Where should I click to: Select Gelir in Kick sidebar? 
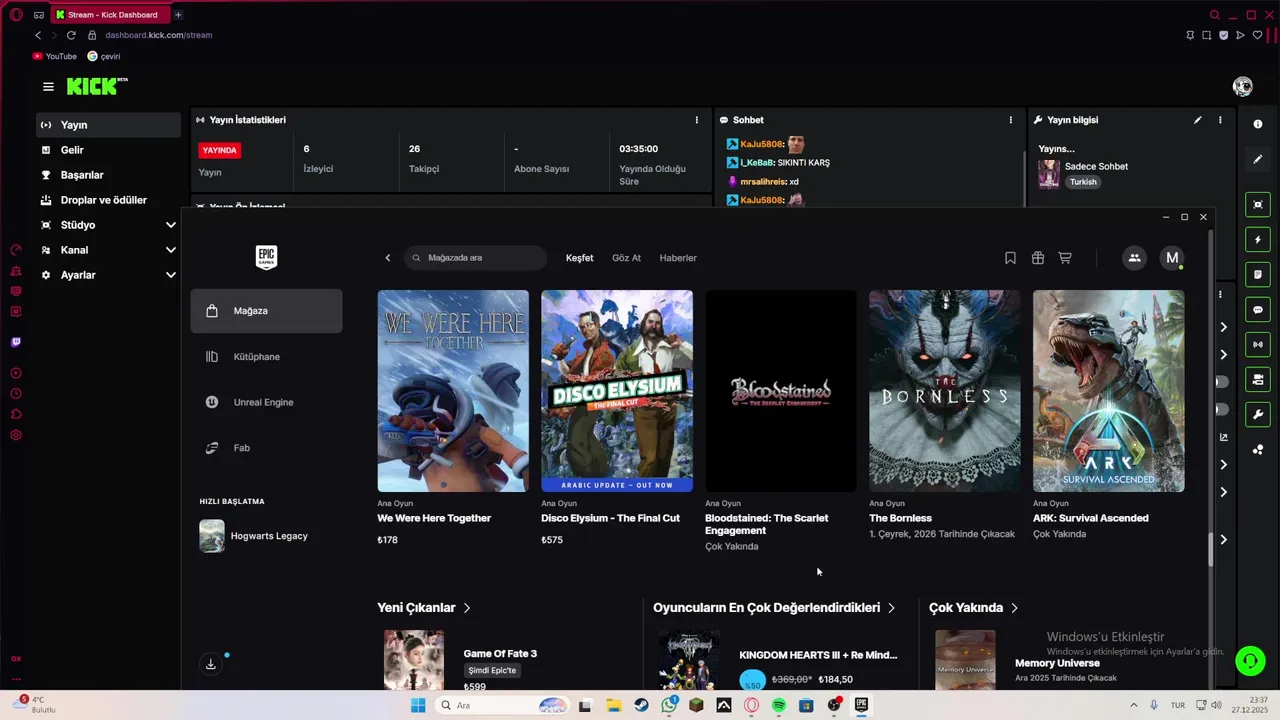click(108, 150)
